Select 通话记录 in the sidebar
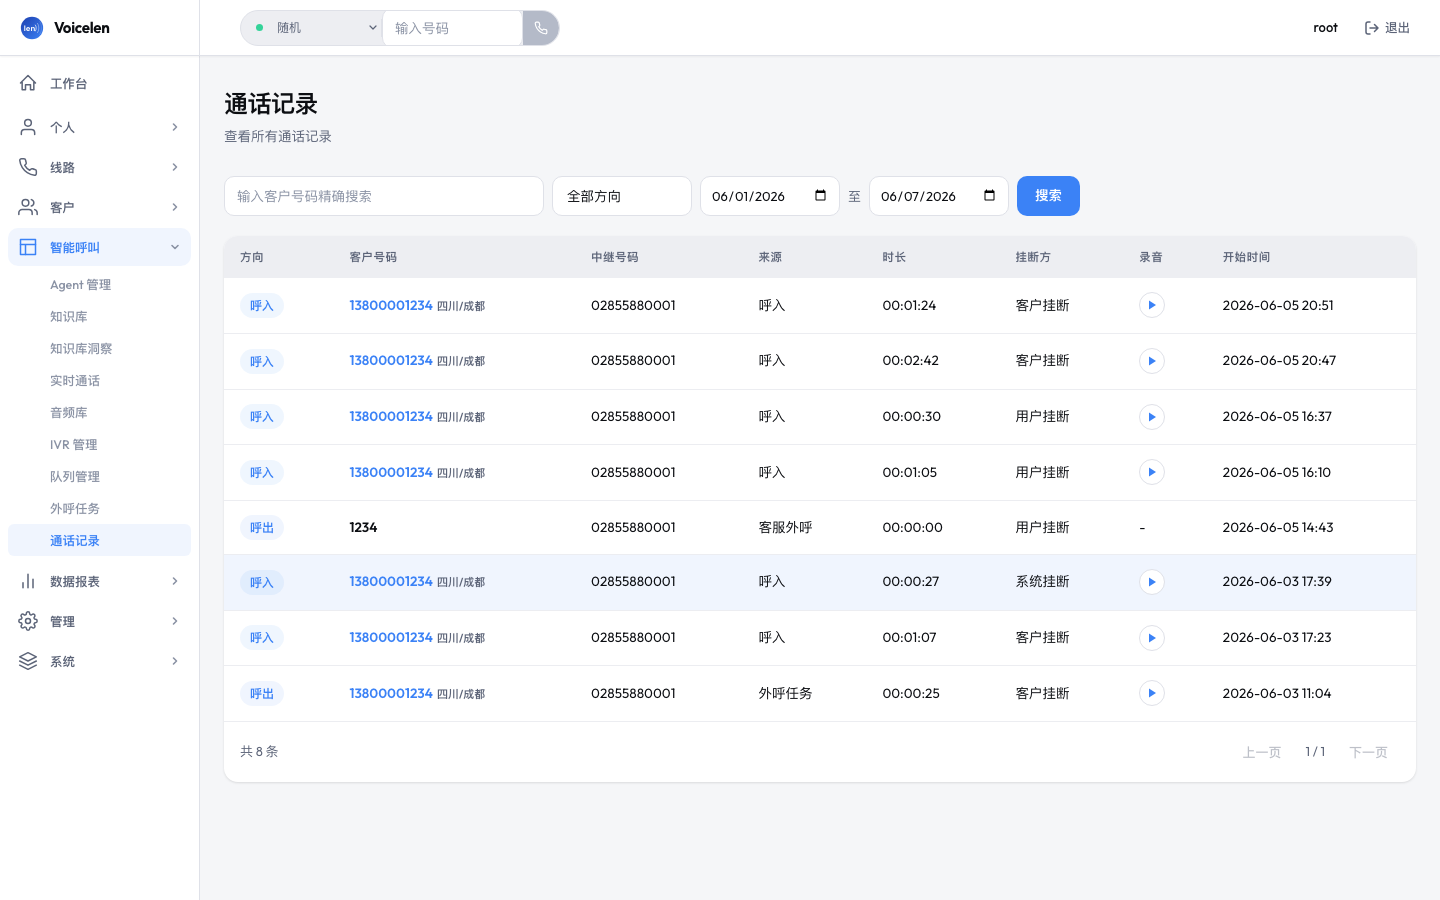The width and height of the screenshot is (1440, 900). coord(99,540)
